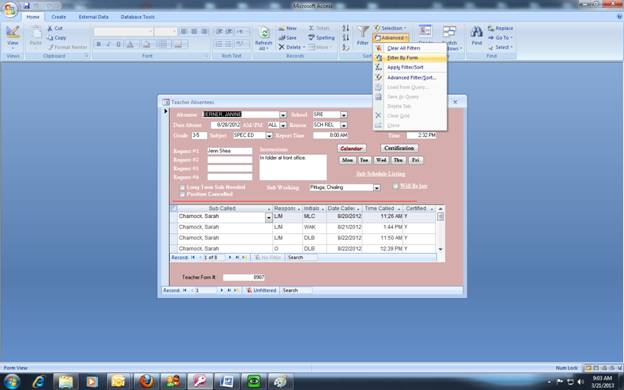The height and width of the screenshot is (390, 624).
Task: Toggle the Will Be Late checkbox
Action: click(x=396, y=186)
